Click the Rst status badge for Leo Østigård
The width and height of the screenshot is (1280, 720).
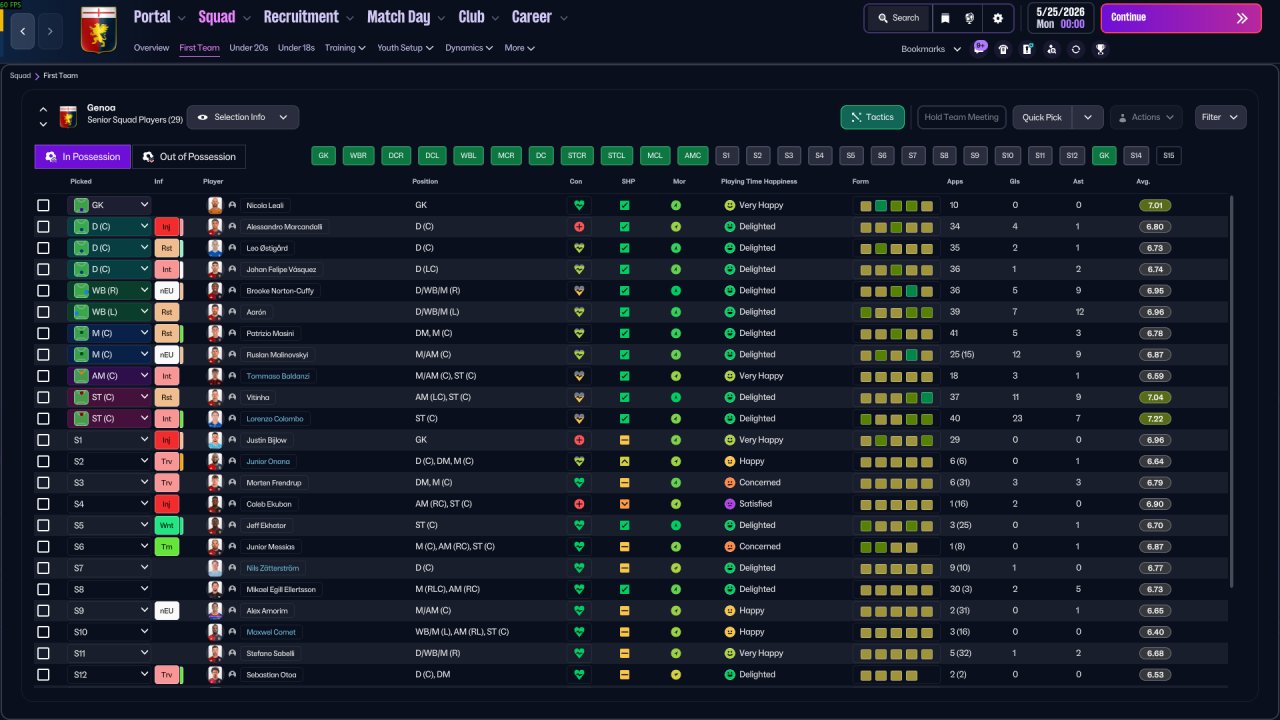167,248
